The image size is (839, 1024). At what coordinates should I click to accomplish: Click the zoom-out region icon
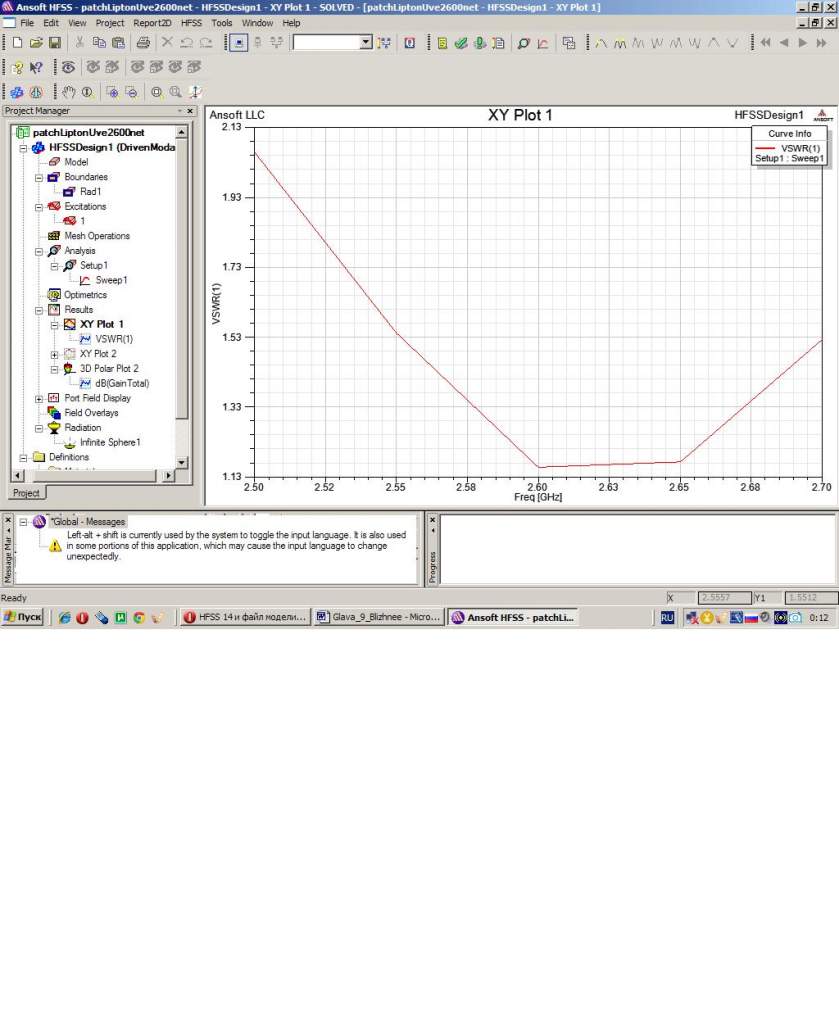click(131, 92)
